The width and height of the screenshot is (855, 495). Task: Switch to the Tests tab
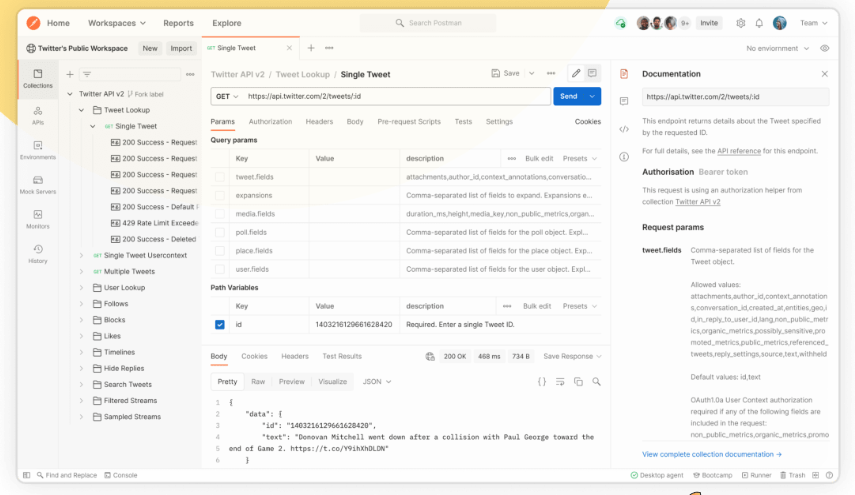[463, 122]
